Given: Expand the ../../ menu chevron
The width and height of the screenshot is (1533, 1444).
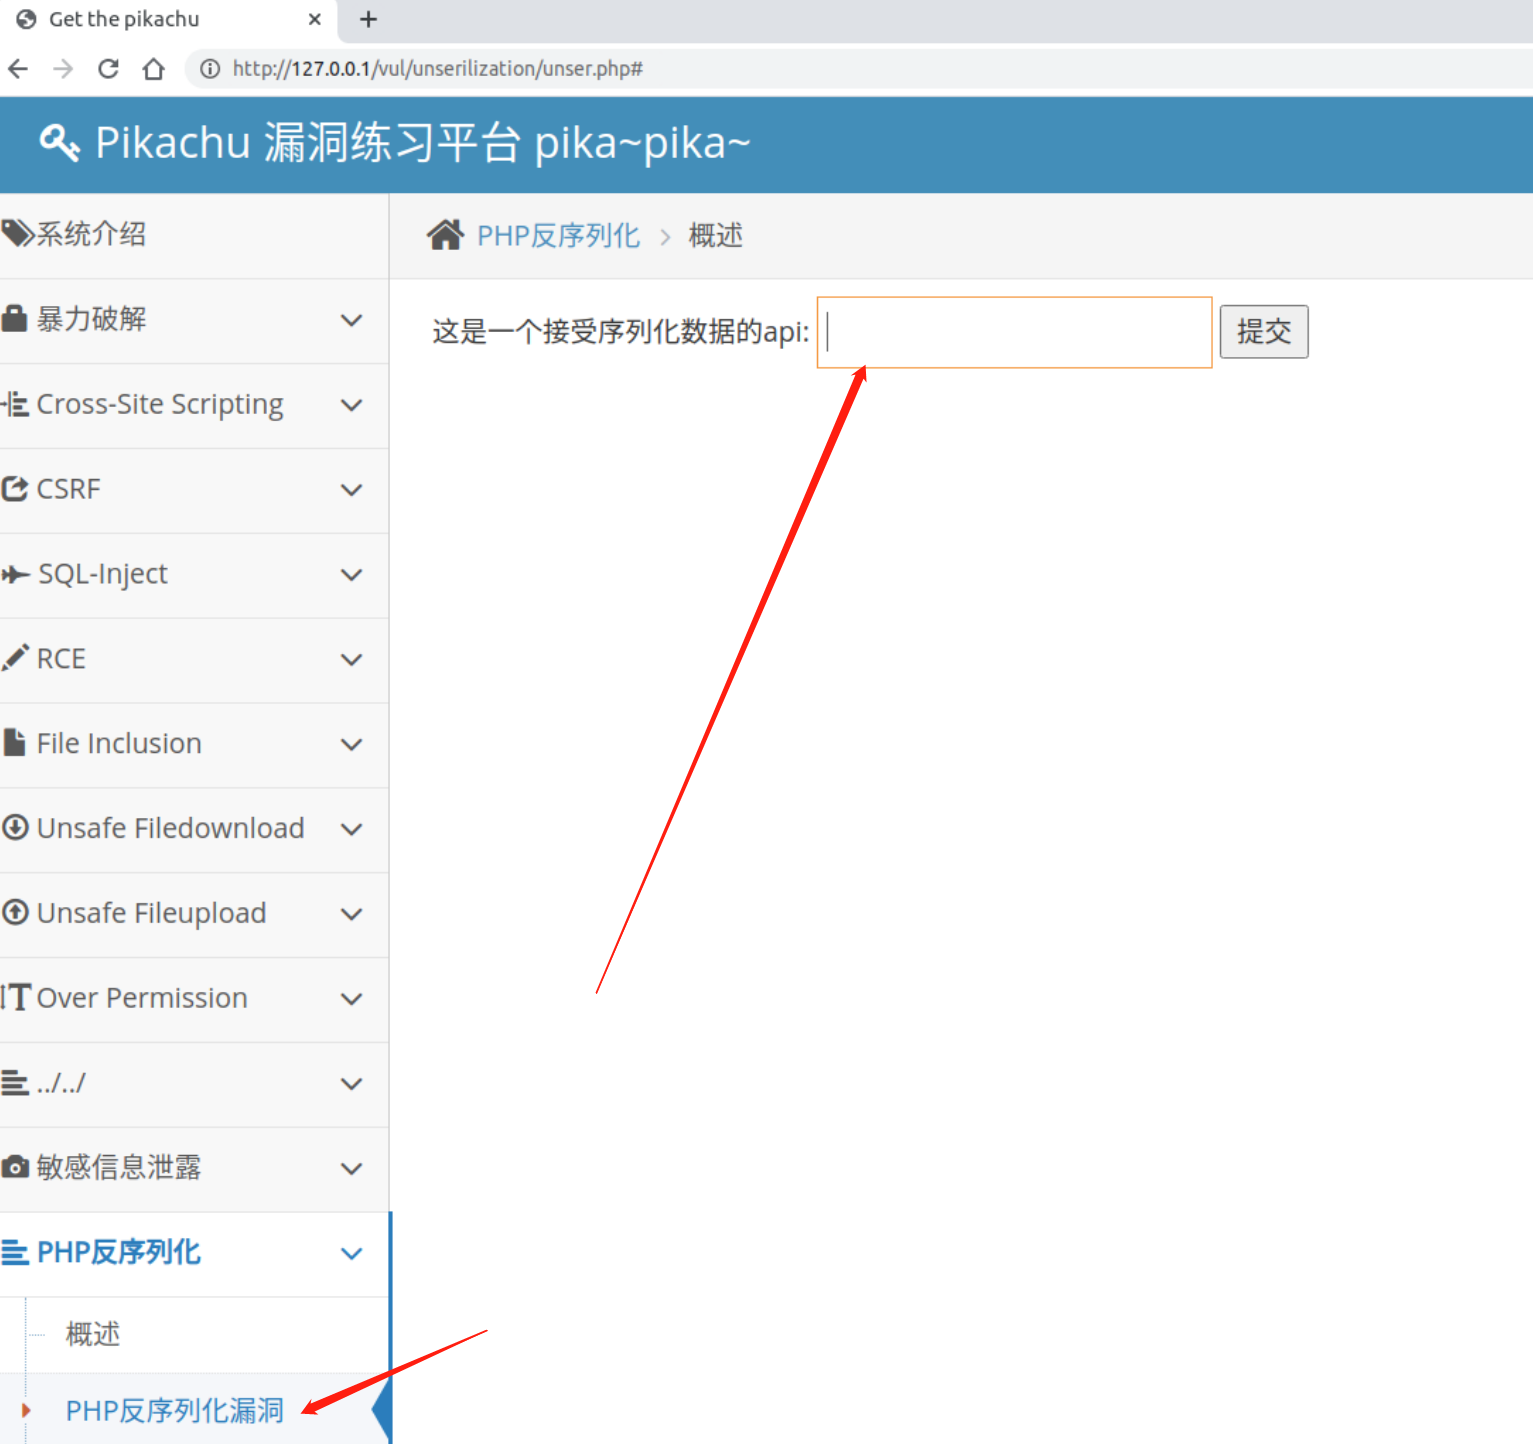Looking at the screenshot, I should (x=351, y=1084).
